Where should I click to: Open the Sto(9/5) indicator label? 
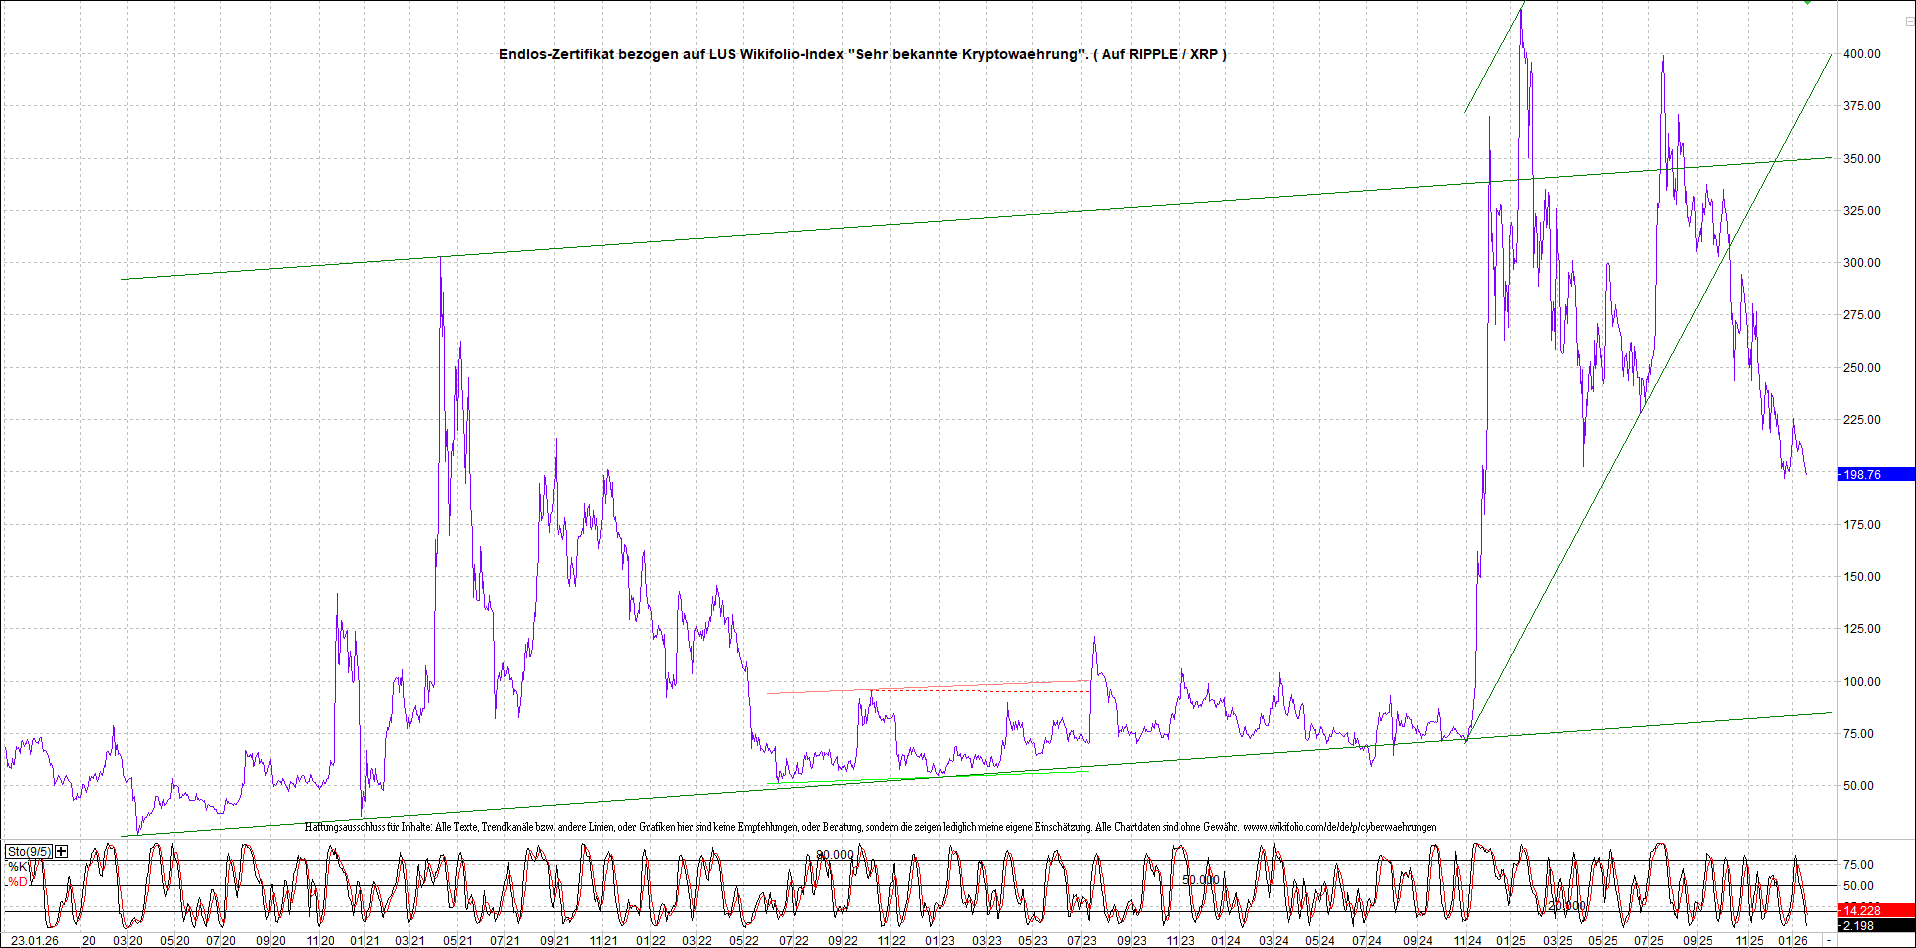[x=28, y=851]
